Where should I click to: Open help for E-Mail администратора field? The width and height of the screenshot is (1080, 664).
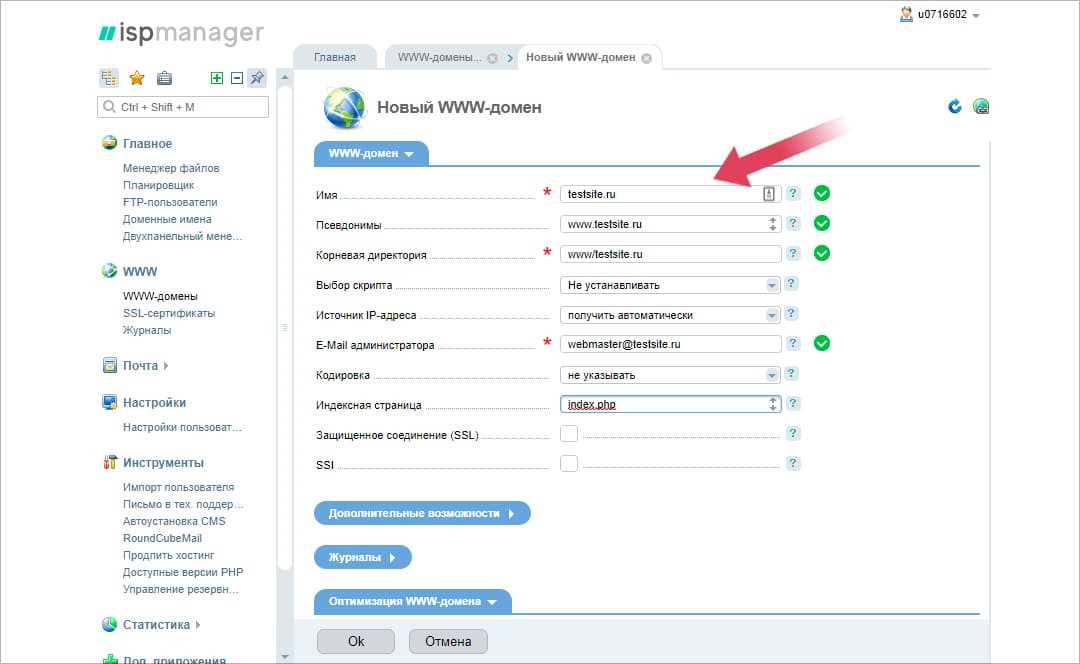pos(793,343)
